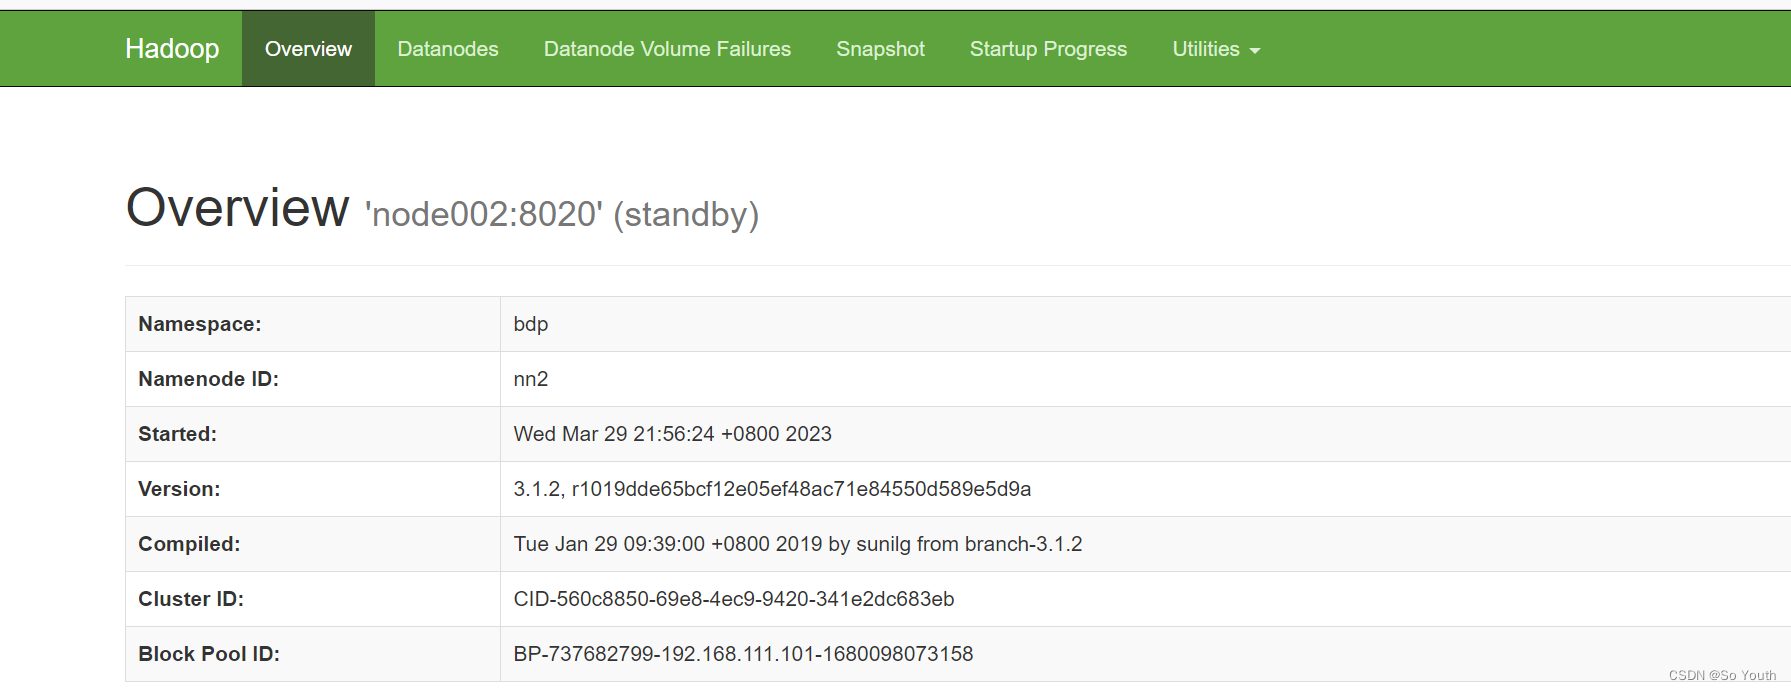Click the Started: label
The height and width of the screenshot is (690, 1791).
pyautogui.click(x=177, y=434)
